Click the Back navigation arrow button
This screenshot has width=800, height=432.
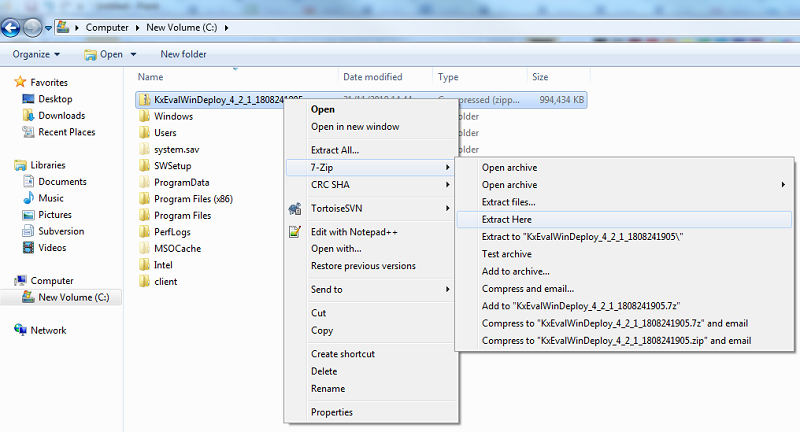(10, 28)
